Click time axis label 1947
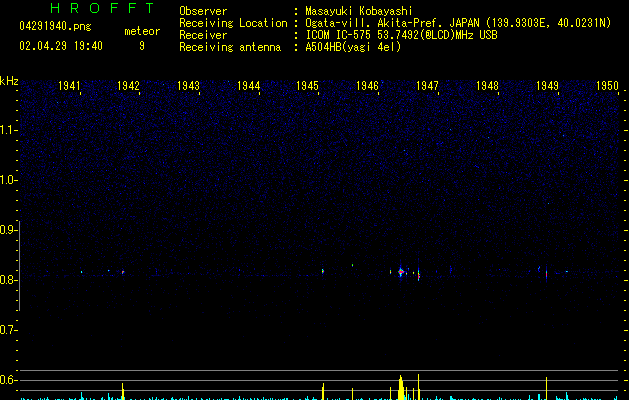Screen dimensions: 629x400 (427, 86)
